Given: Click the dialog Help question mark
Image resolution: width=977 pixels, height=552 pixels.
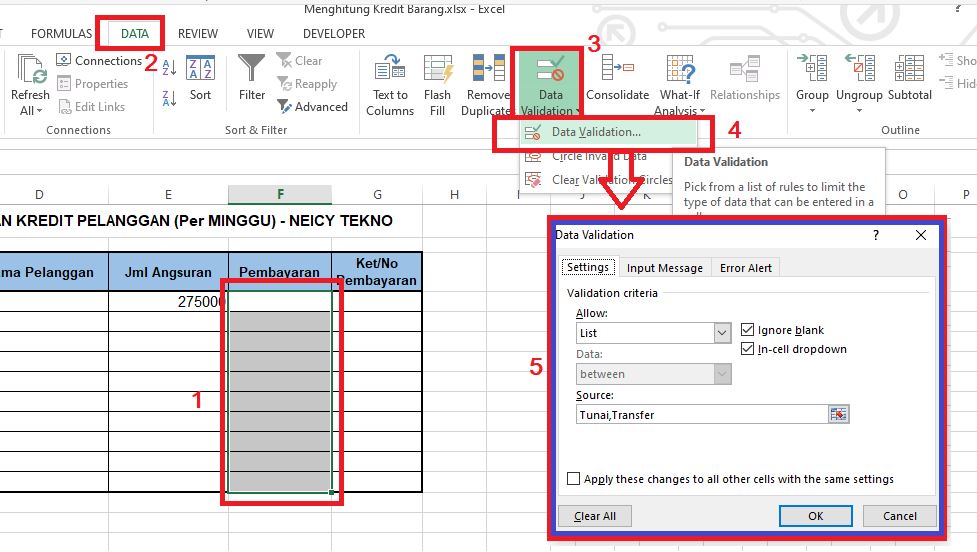Looking at the screenshot, I should pos(876,235).
